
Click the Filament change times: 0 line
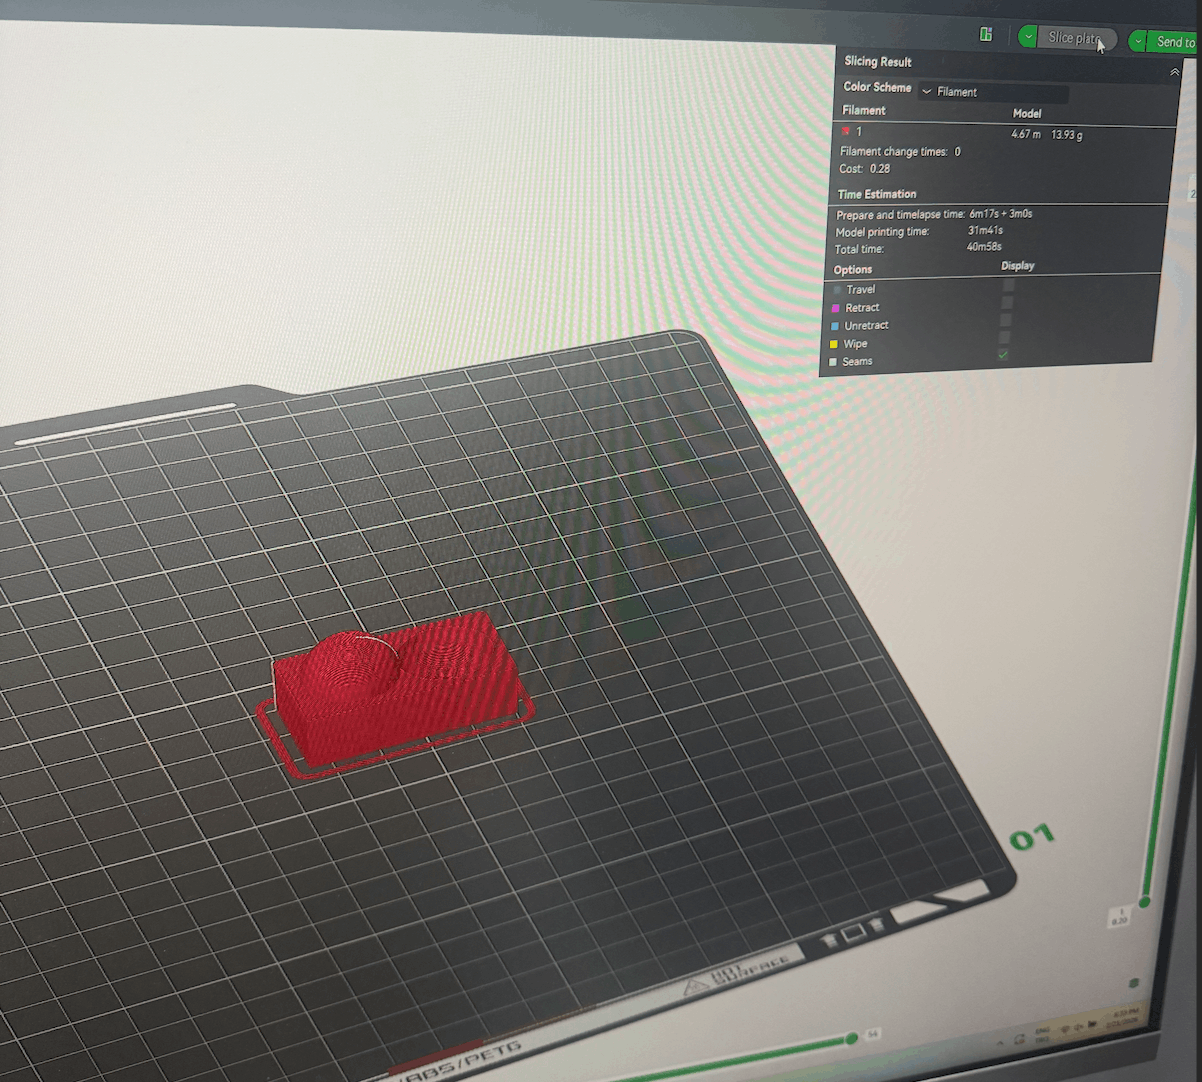(900, 152)
